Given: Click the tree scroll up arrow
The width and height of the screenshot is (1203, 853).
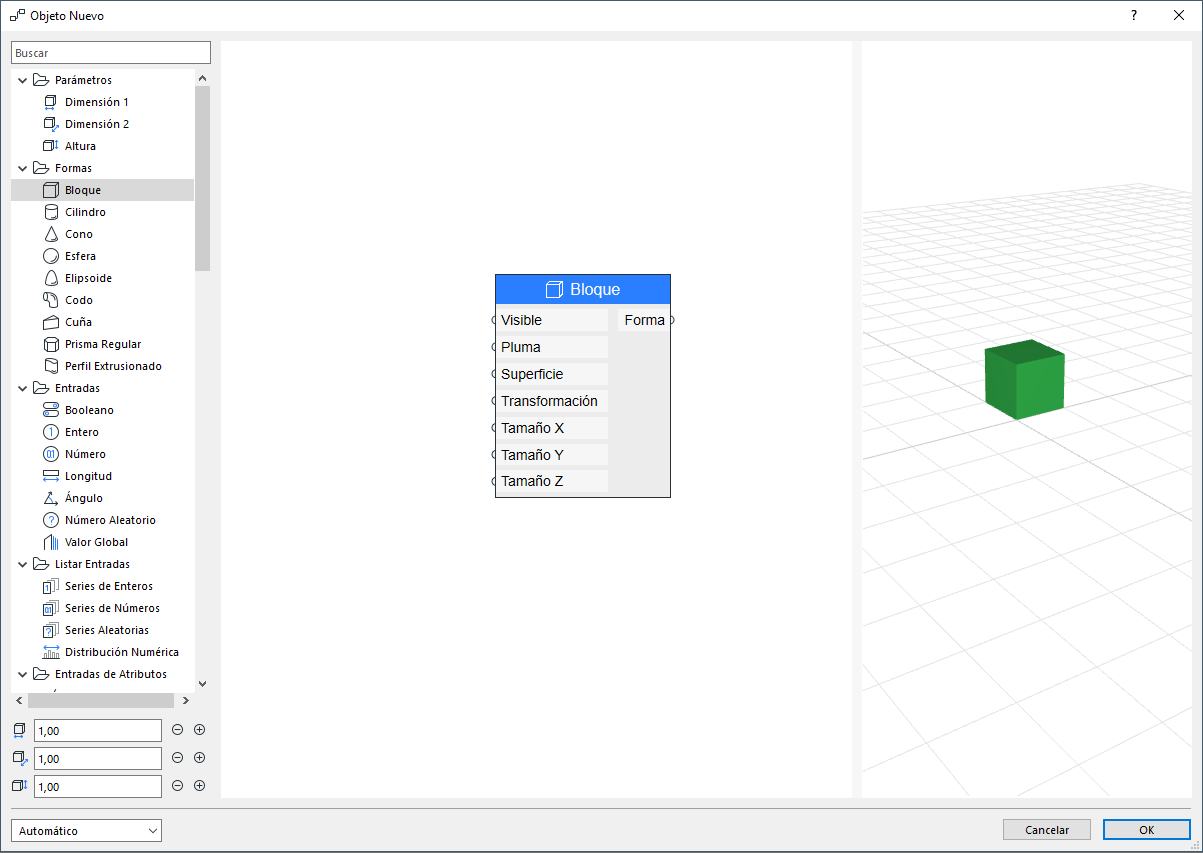Looking at the screenshot, I should (203, 78).
